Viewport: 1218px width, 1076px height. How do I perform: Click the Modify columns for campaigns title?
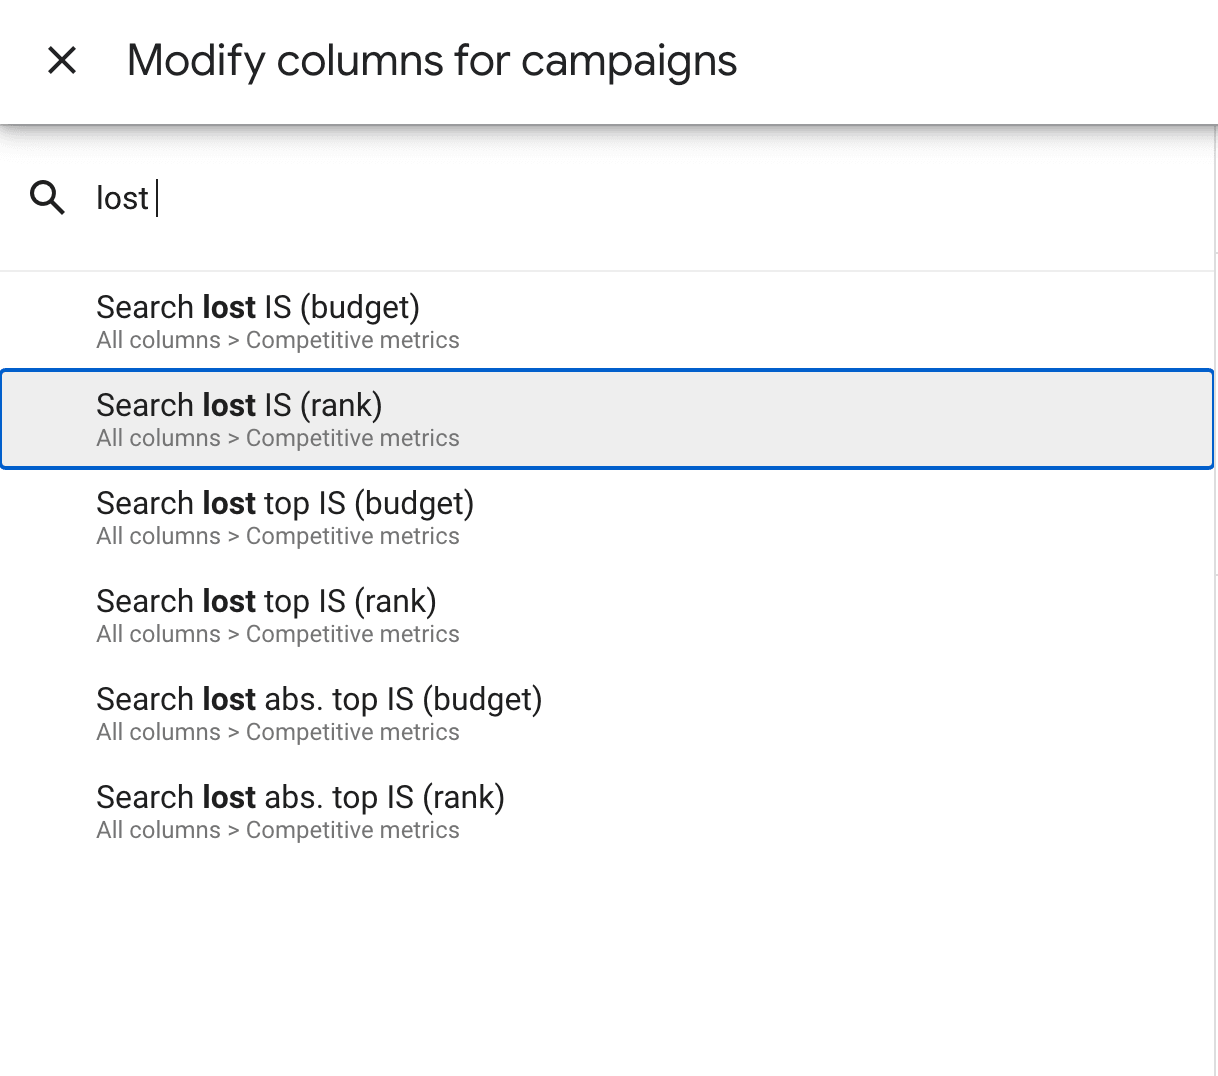pyautogui.click(x=430, y=60)
